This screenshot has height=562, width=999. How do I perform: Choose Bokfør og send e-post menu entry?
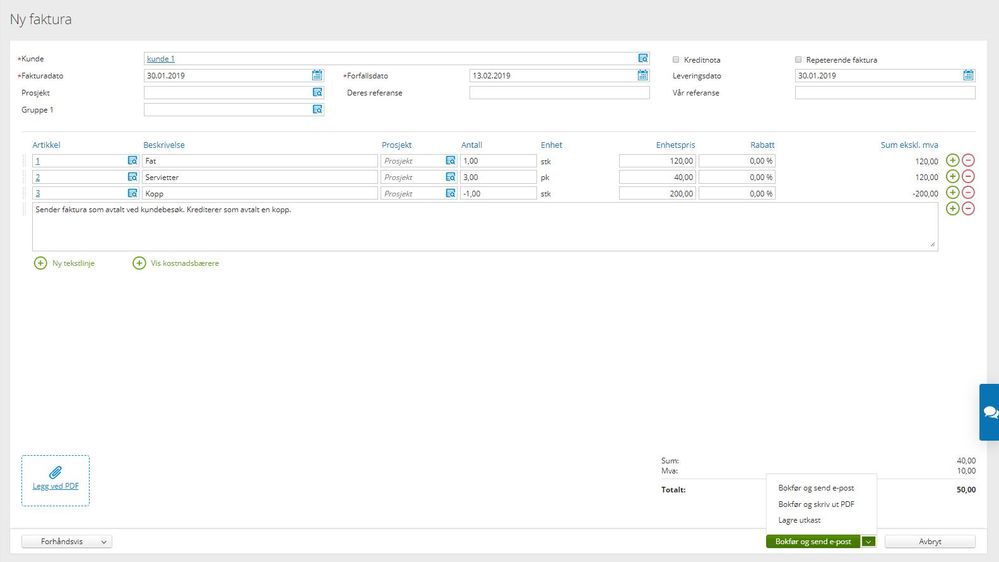click(816, 488)
